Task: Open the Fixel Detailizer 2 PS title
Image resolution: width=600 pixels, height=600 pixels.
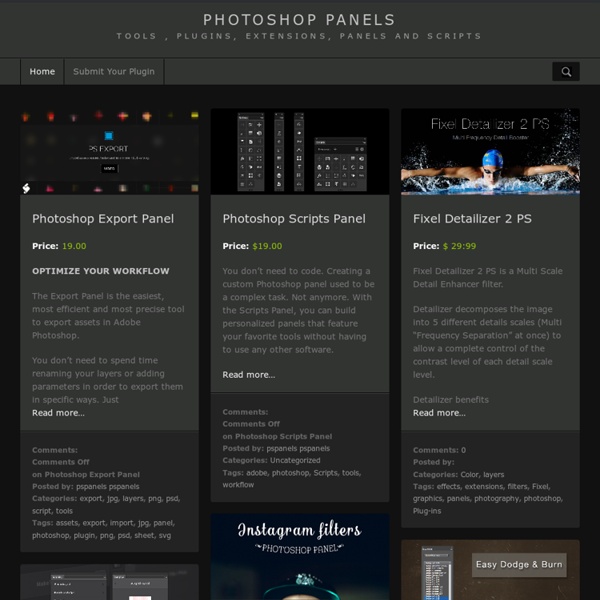Action: pyautogui.click(x=472, y=219)
